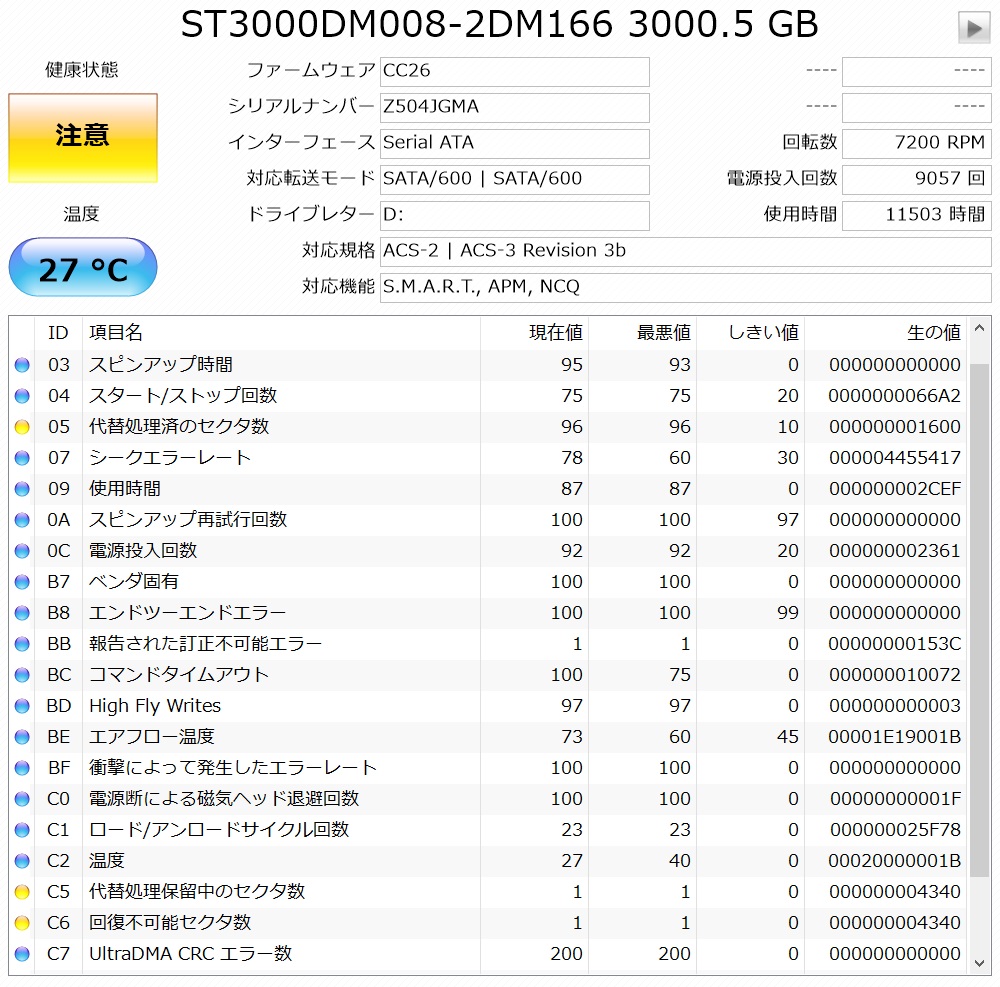1000x987 pixels.
Task: Click the yellow status icon for row C5
Action: [22, 892]
